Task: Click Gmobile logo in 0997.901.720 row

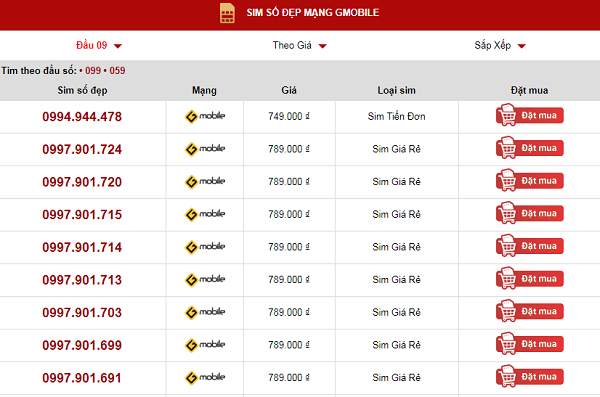Action: pos(205,181)
